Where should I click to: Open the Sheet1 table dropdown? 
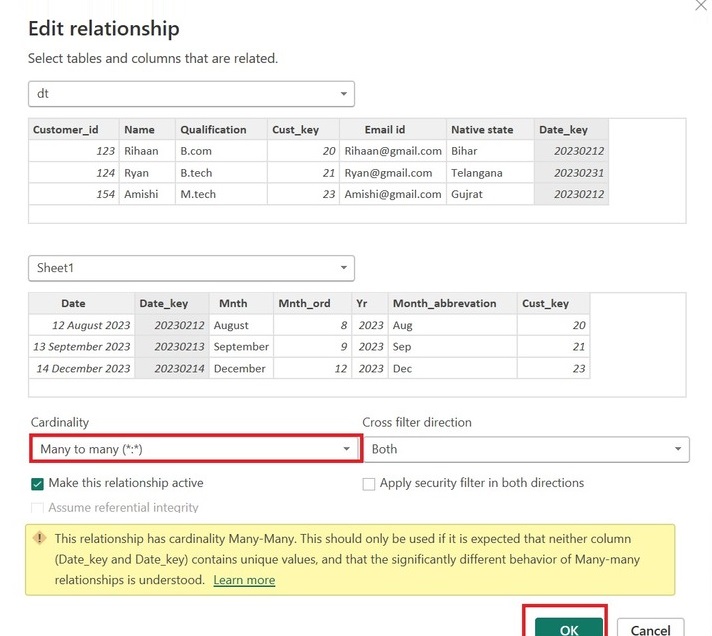[191, 268]
